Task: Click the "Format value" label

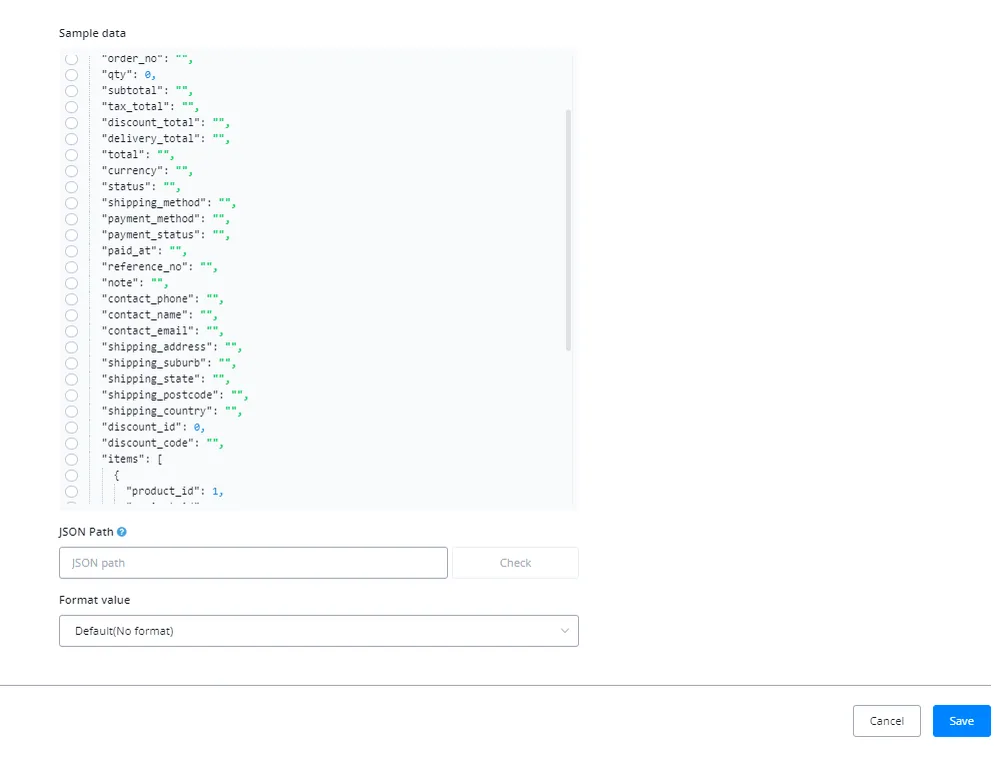Action: tap(94, 600)
